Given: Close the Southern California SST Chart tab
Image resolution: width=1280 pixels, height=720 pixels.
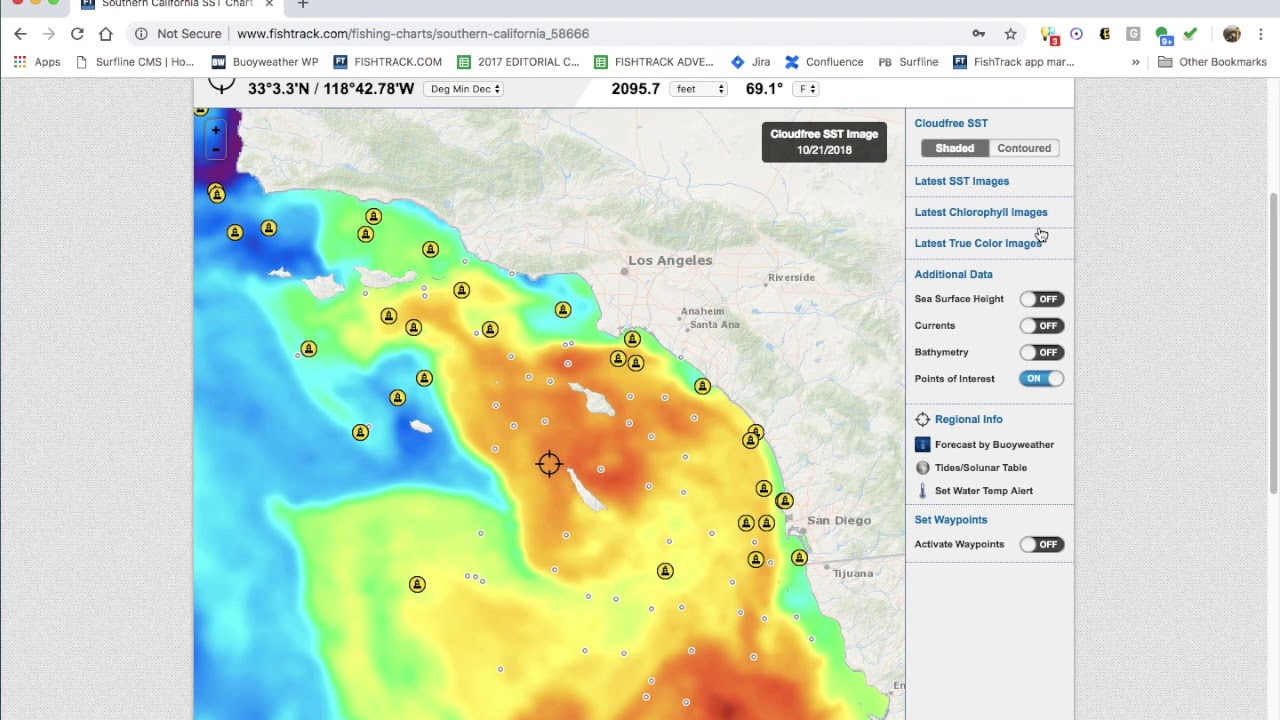Looking at the screenshot, I should point(269,4).
